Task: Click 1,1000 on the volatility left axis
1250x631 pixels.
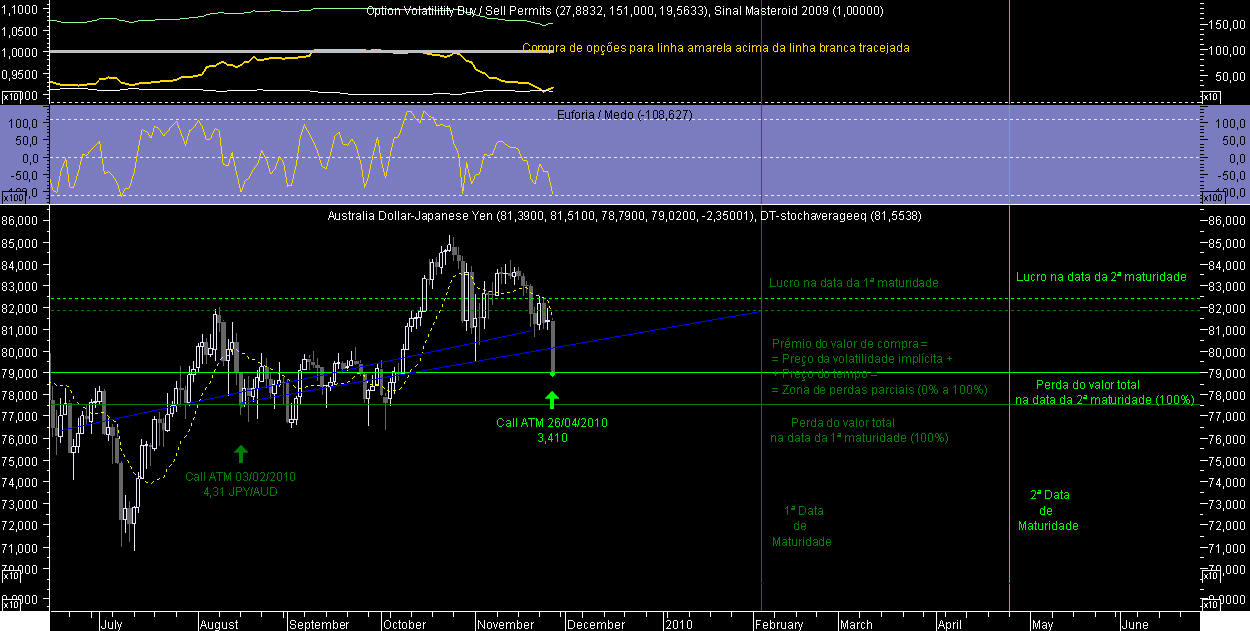Action: pyautogui.click(x=20, y=8)
